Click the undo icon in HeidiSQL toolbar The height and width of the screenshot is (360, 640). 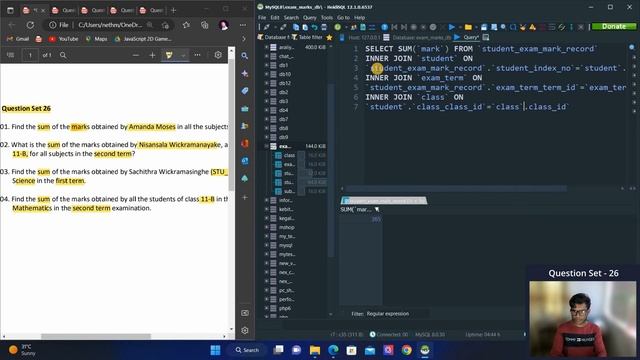point(314,27)
